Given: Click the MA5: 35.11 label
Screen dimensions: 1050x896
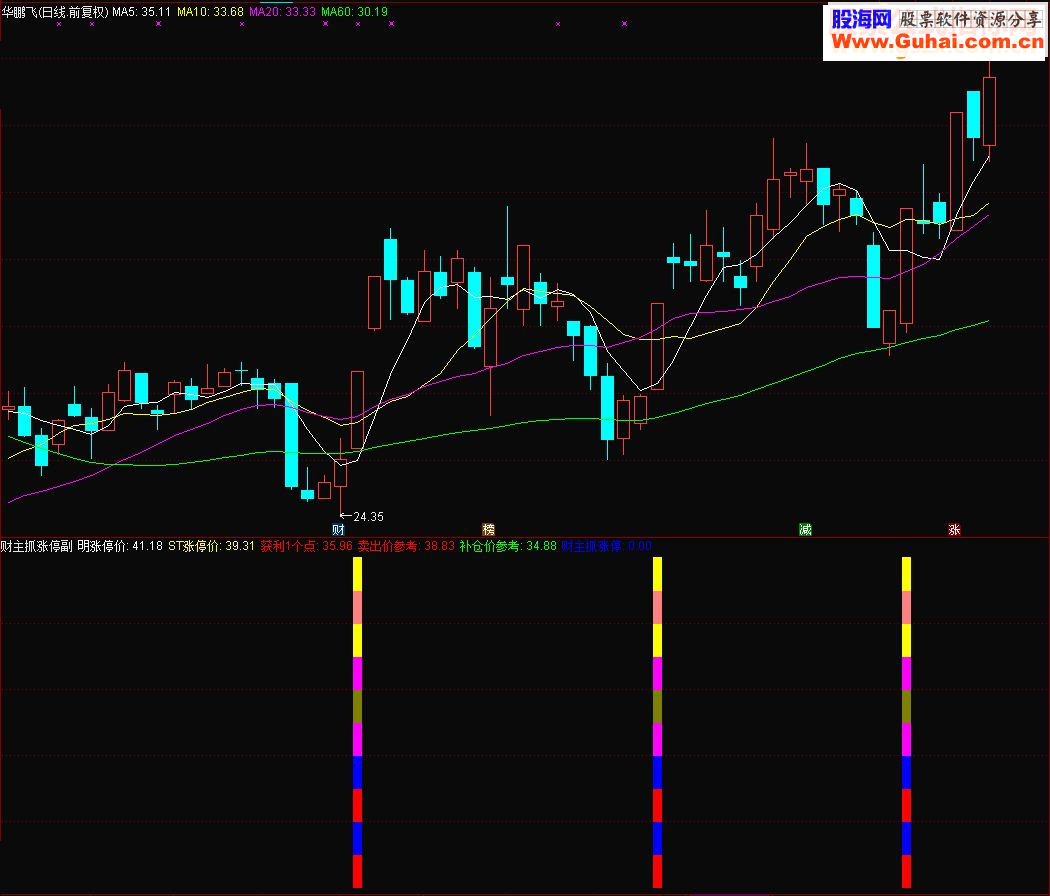Looking at the screenshot, I should tap(141, 11).
